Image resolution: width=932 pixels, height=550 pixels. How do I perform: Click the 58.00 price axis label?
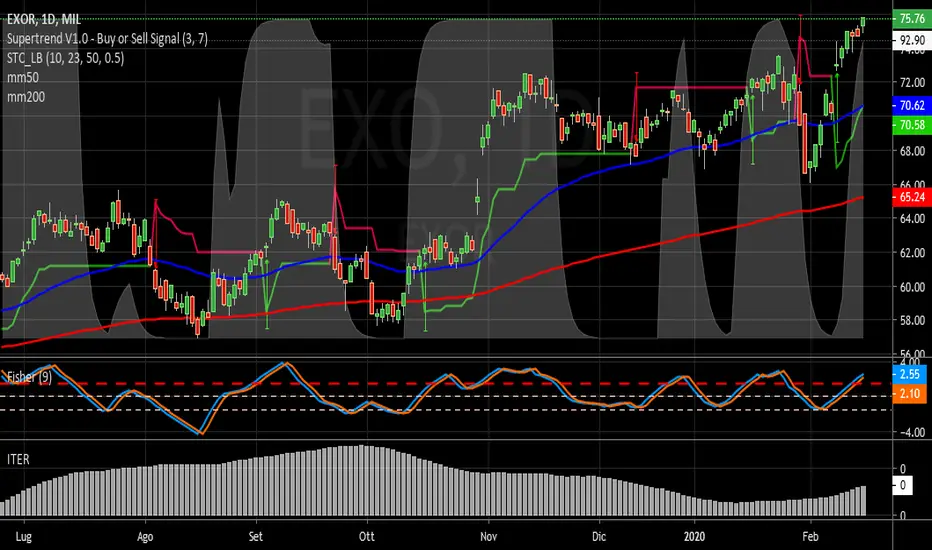click(x=912, y=320)
